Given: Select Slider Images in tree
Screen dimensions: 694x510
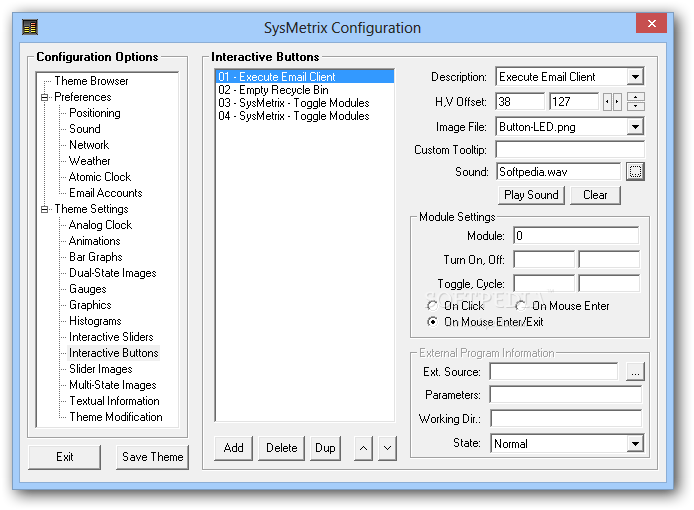Looking at the screenshot, I should point(100,369).
